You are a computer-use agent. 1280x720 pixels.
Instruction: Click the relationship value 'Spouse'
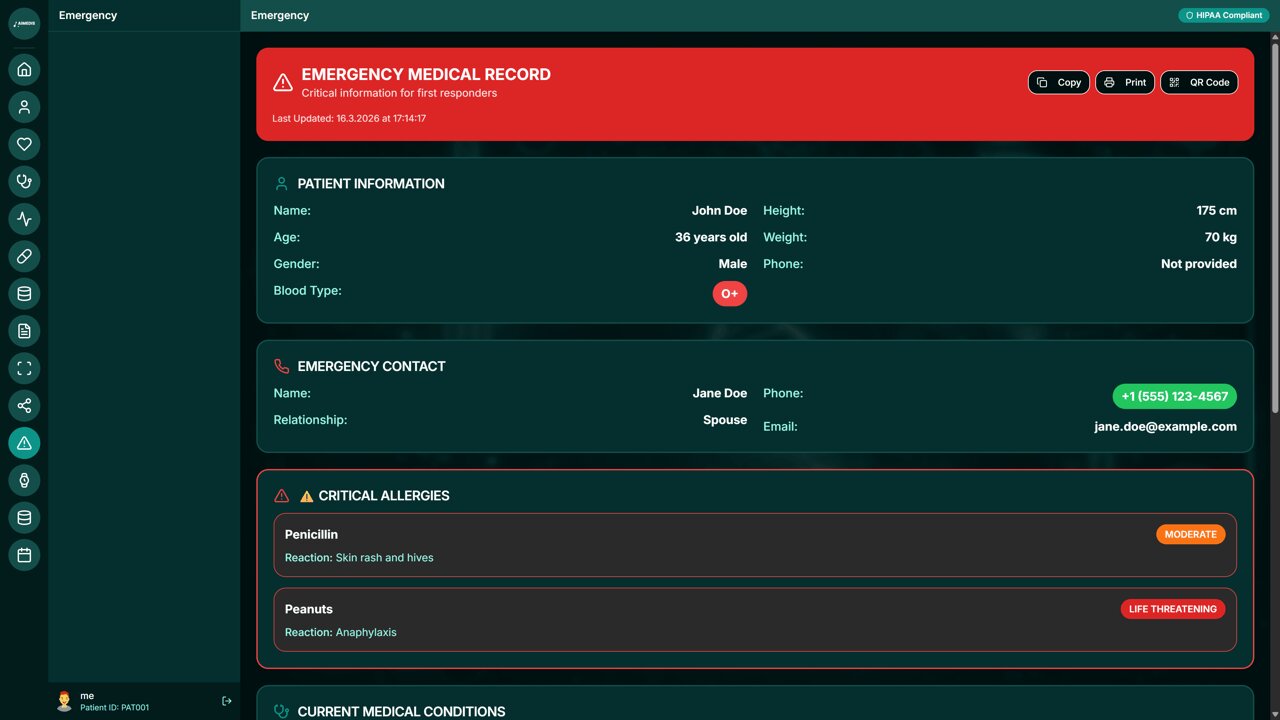[x=725, y=420]
